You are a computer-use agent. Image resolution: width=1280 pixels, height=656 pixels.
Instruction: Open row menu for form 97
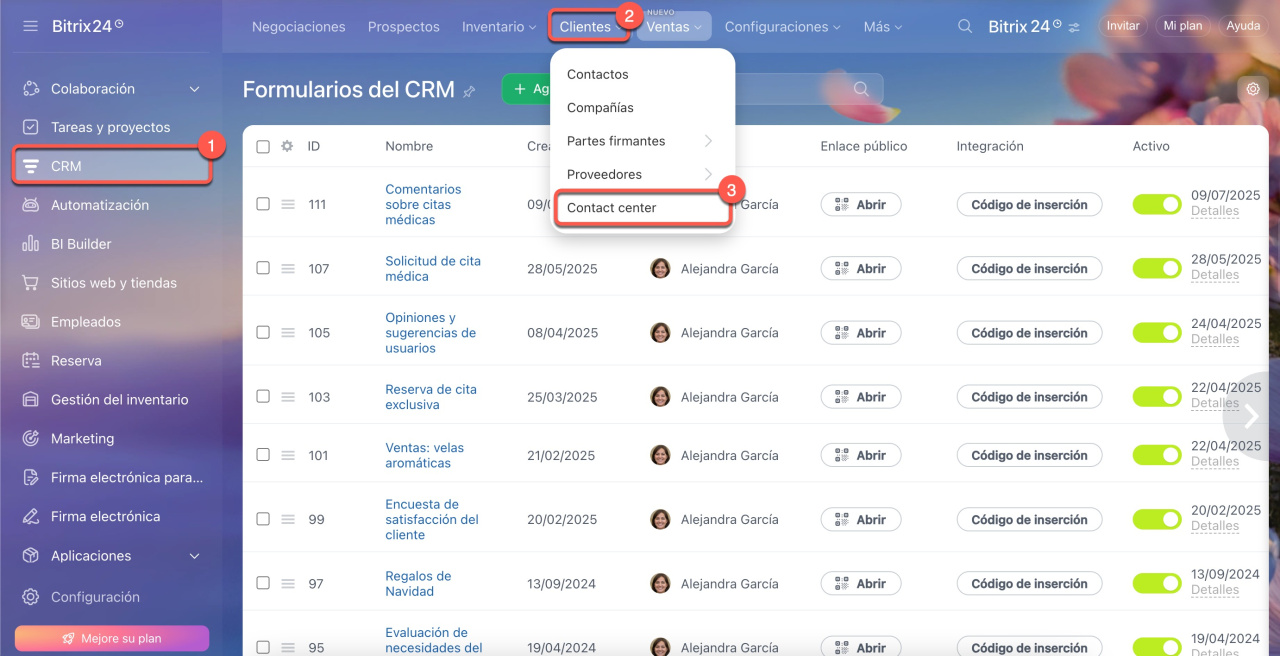[x=287, y=583]
